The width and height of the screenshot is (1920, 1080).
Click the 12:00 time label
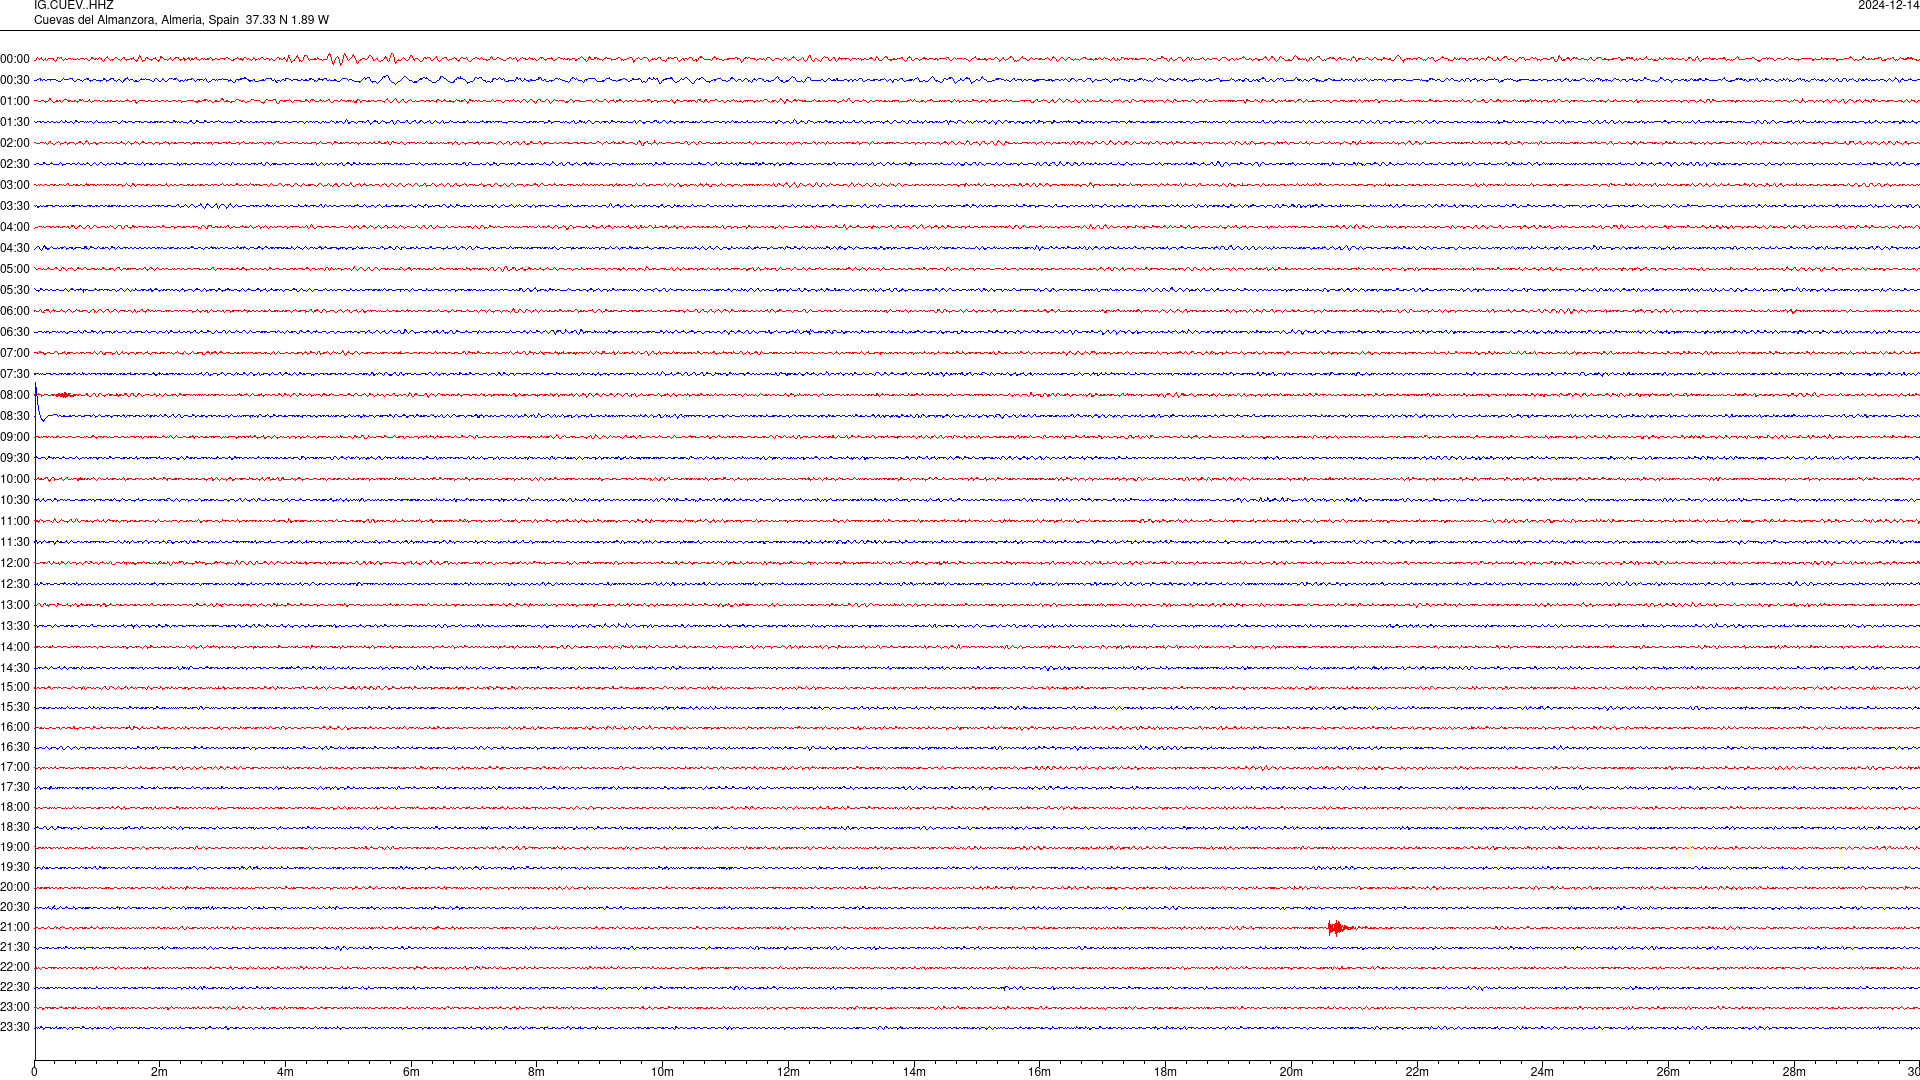pyautogui.click(x=15, y=563)
